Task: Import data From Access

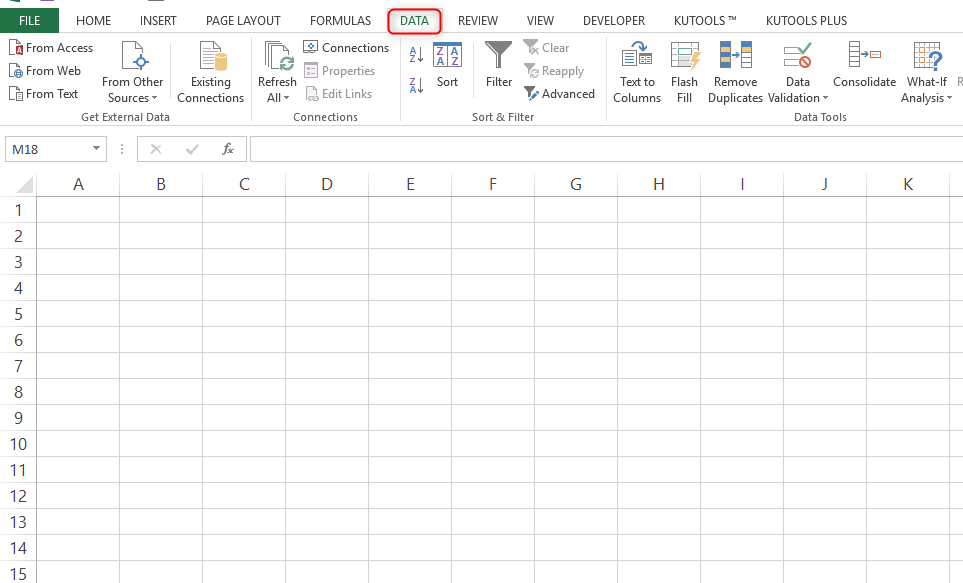Action: tap(51, 48)
